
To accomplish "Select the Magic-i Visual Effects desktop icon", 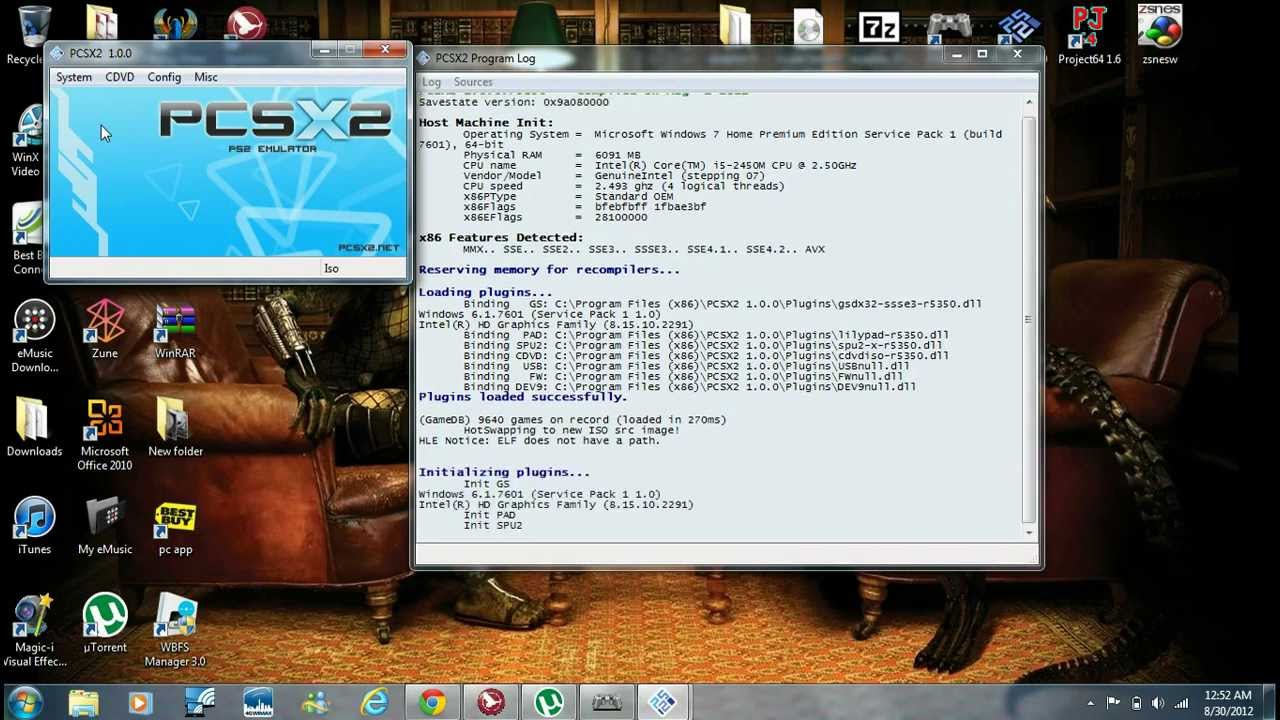I will coord(34,630).
